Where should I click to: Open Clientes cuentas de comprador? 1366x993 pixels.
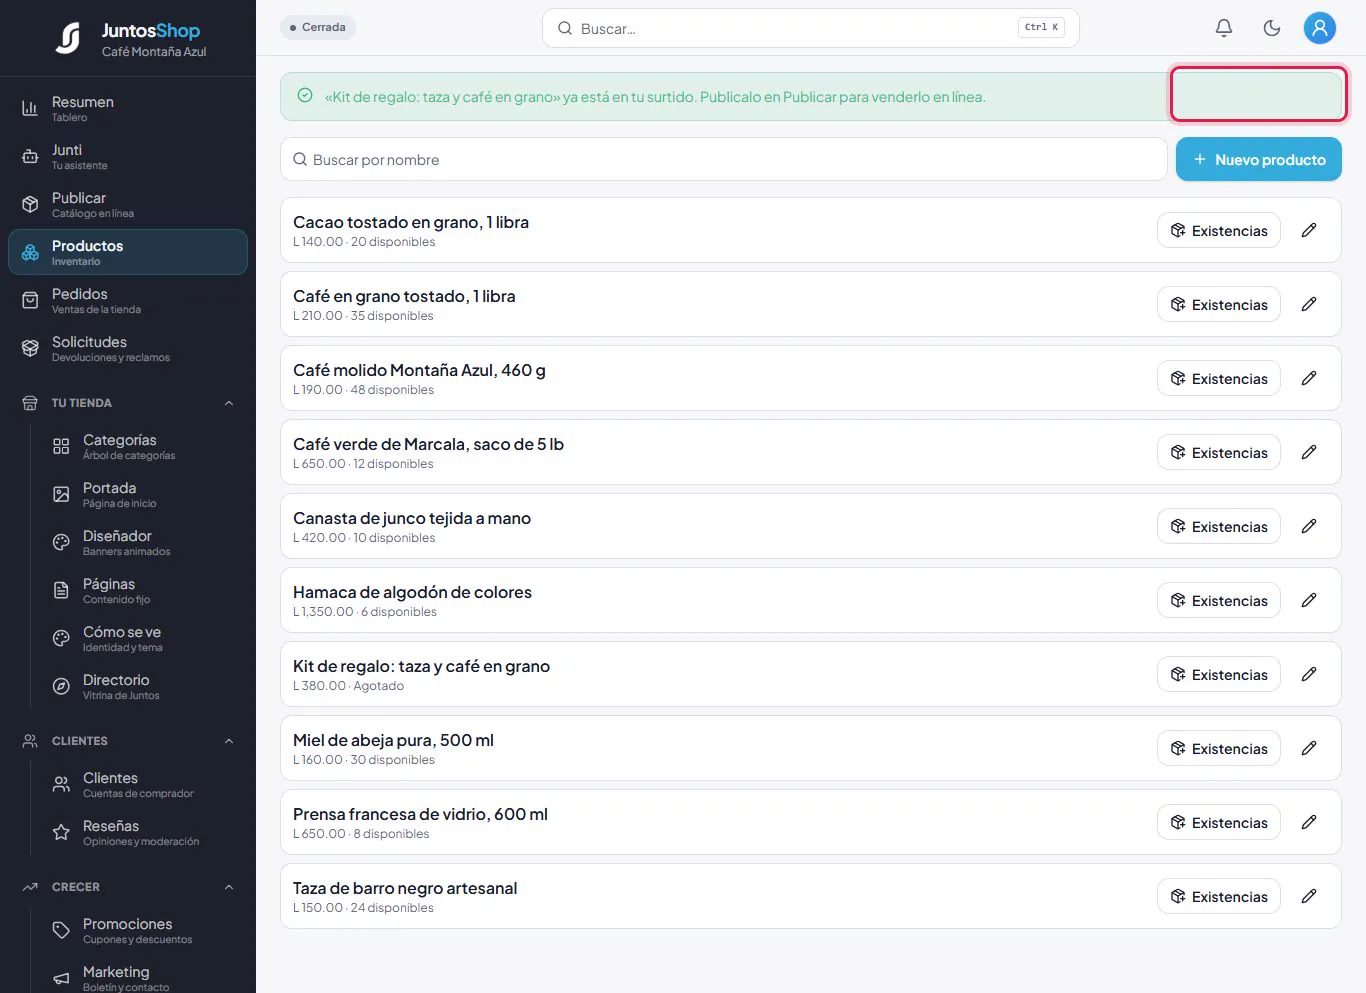pos(143,784)
